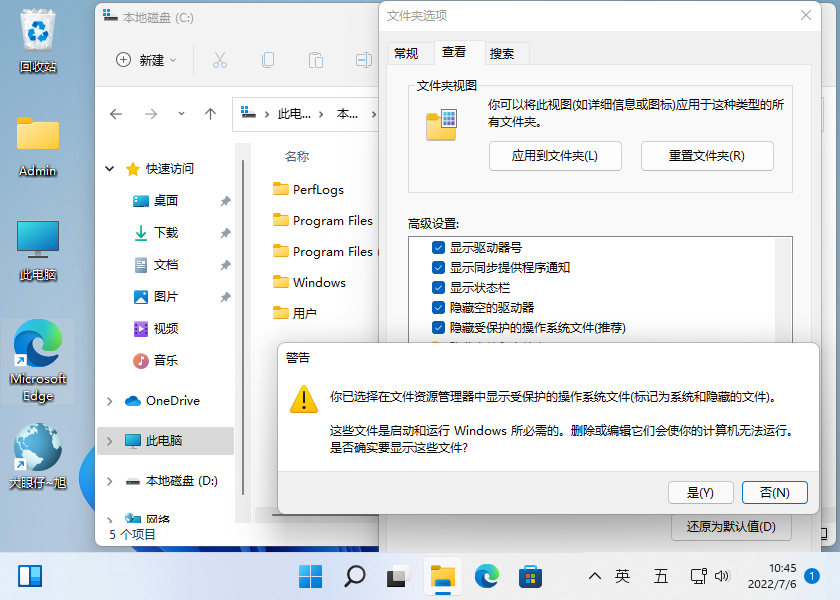Click the navigate up arrow in Explorer
Image resolution: width=840 pixels, height=600 pixels.
211,114
